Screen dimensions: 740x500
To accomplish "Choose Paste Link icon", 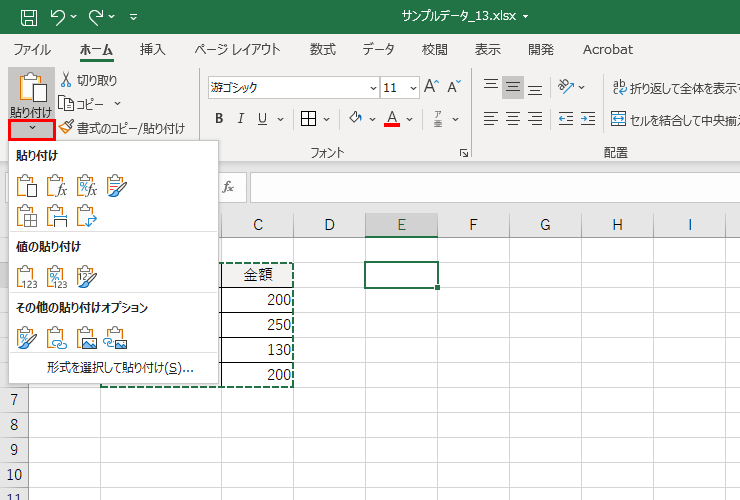I will (57, 338).
